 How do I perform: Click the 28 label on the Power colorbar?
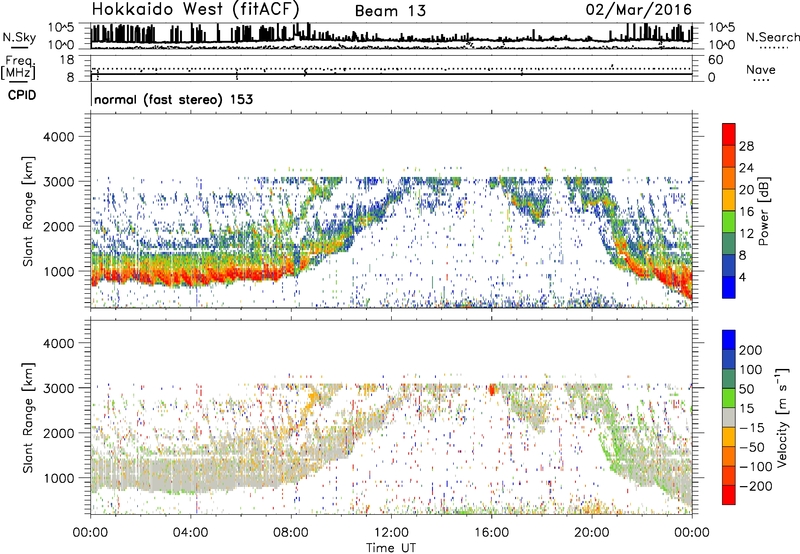[x=746, y=146]
